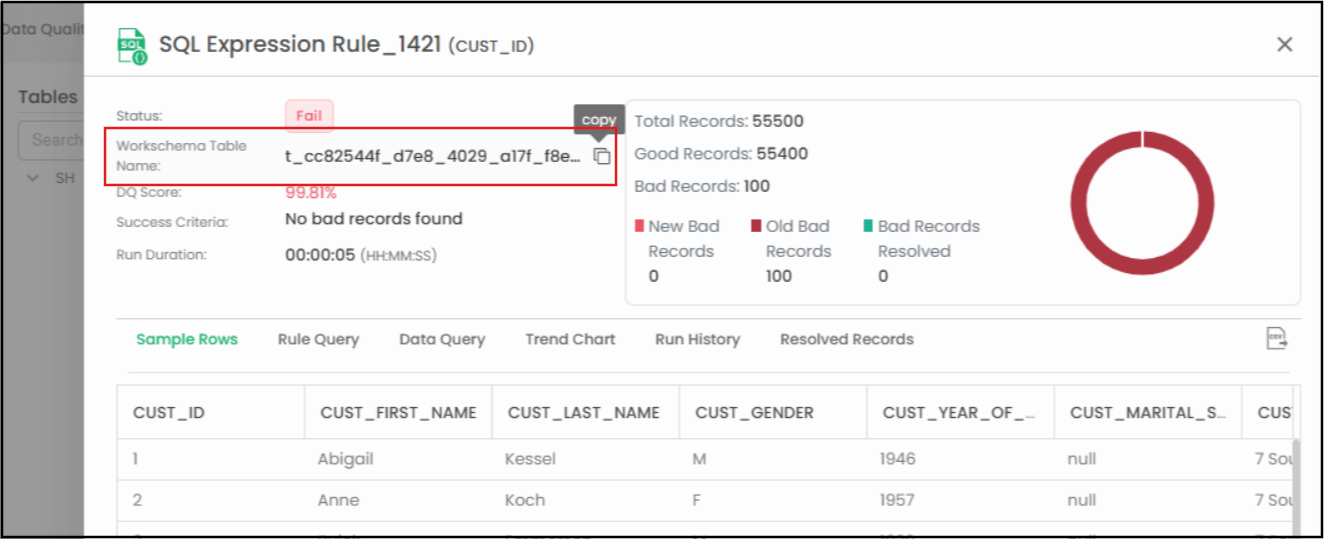The width and height of the screenshot is (1324, 539).
Task: Select the birth year cell 1946
Action: tap(897, 459)
